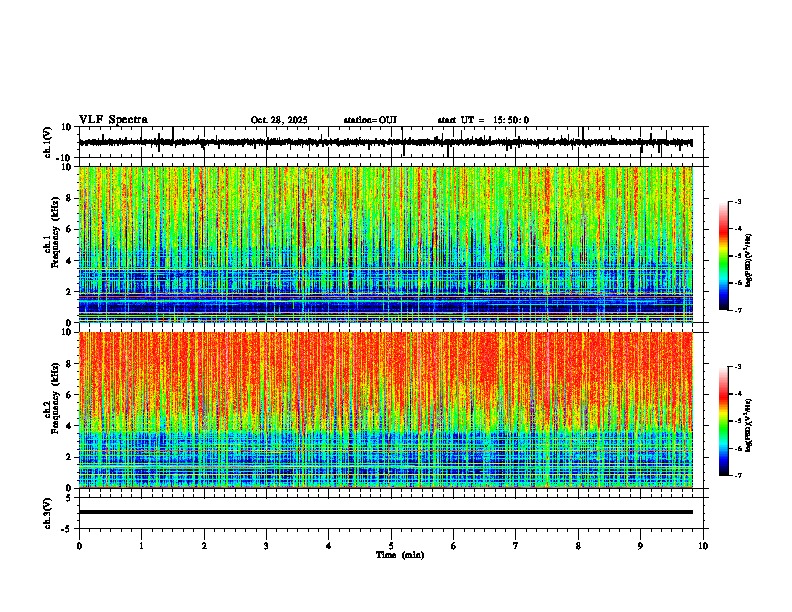Click the 'start UT = 15:50:0' header text
Viewport: 792px width, 612px height.
[x=483, y=120]
